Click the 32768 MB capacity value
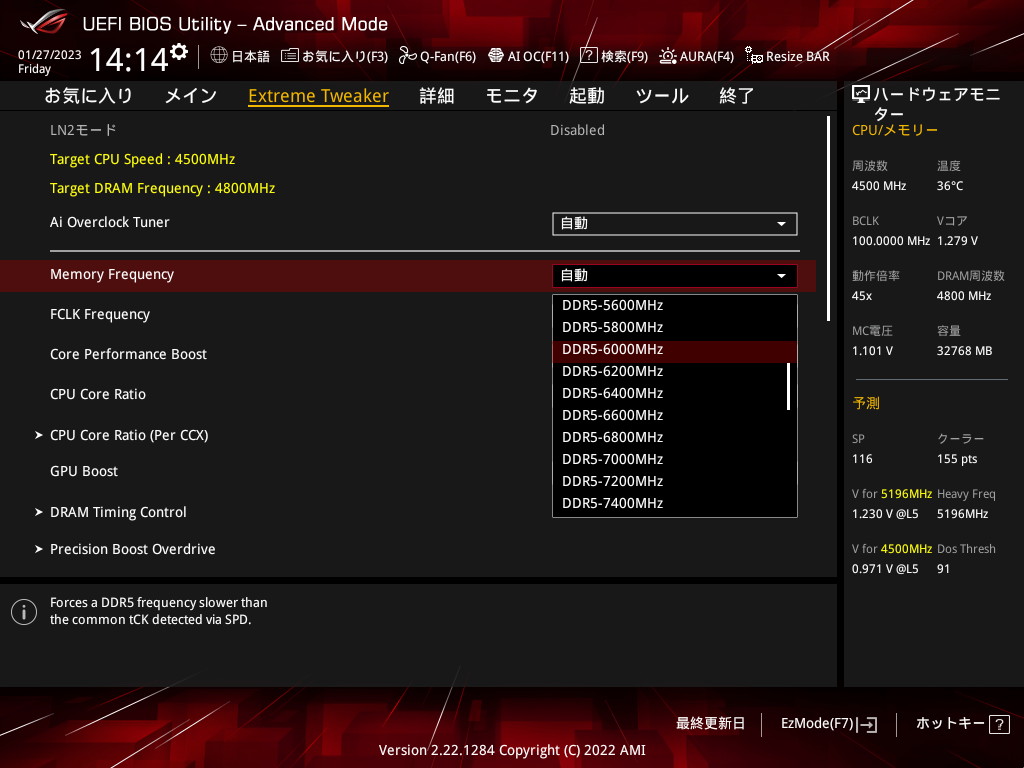The height and width of the screenshot is (768, 1024). pos(965,351)
